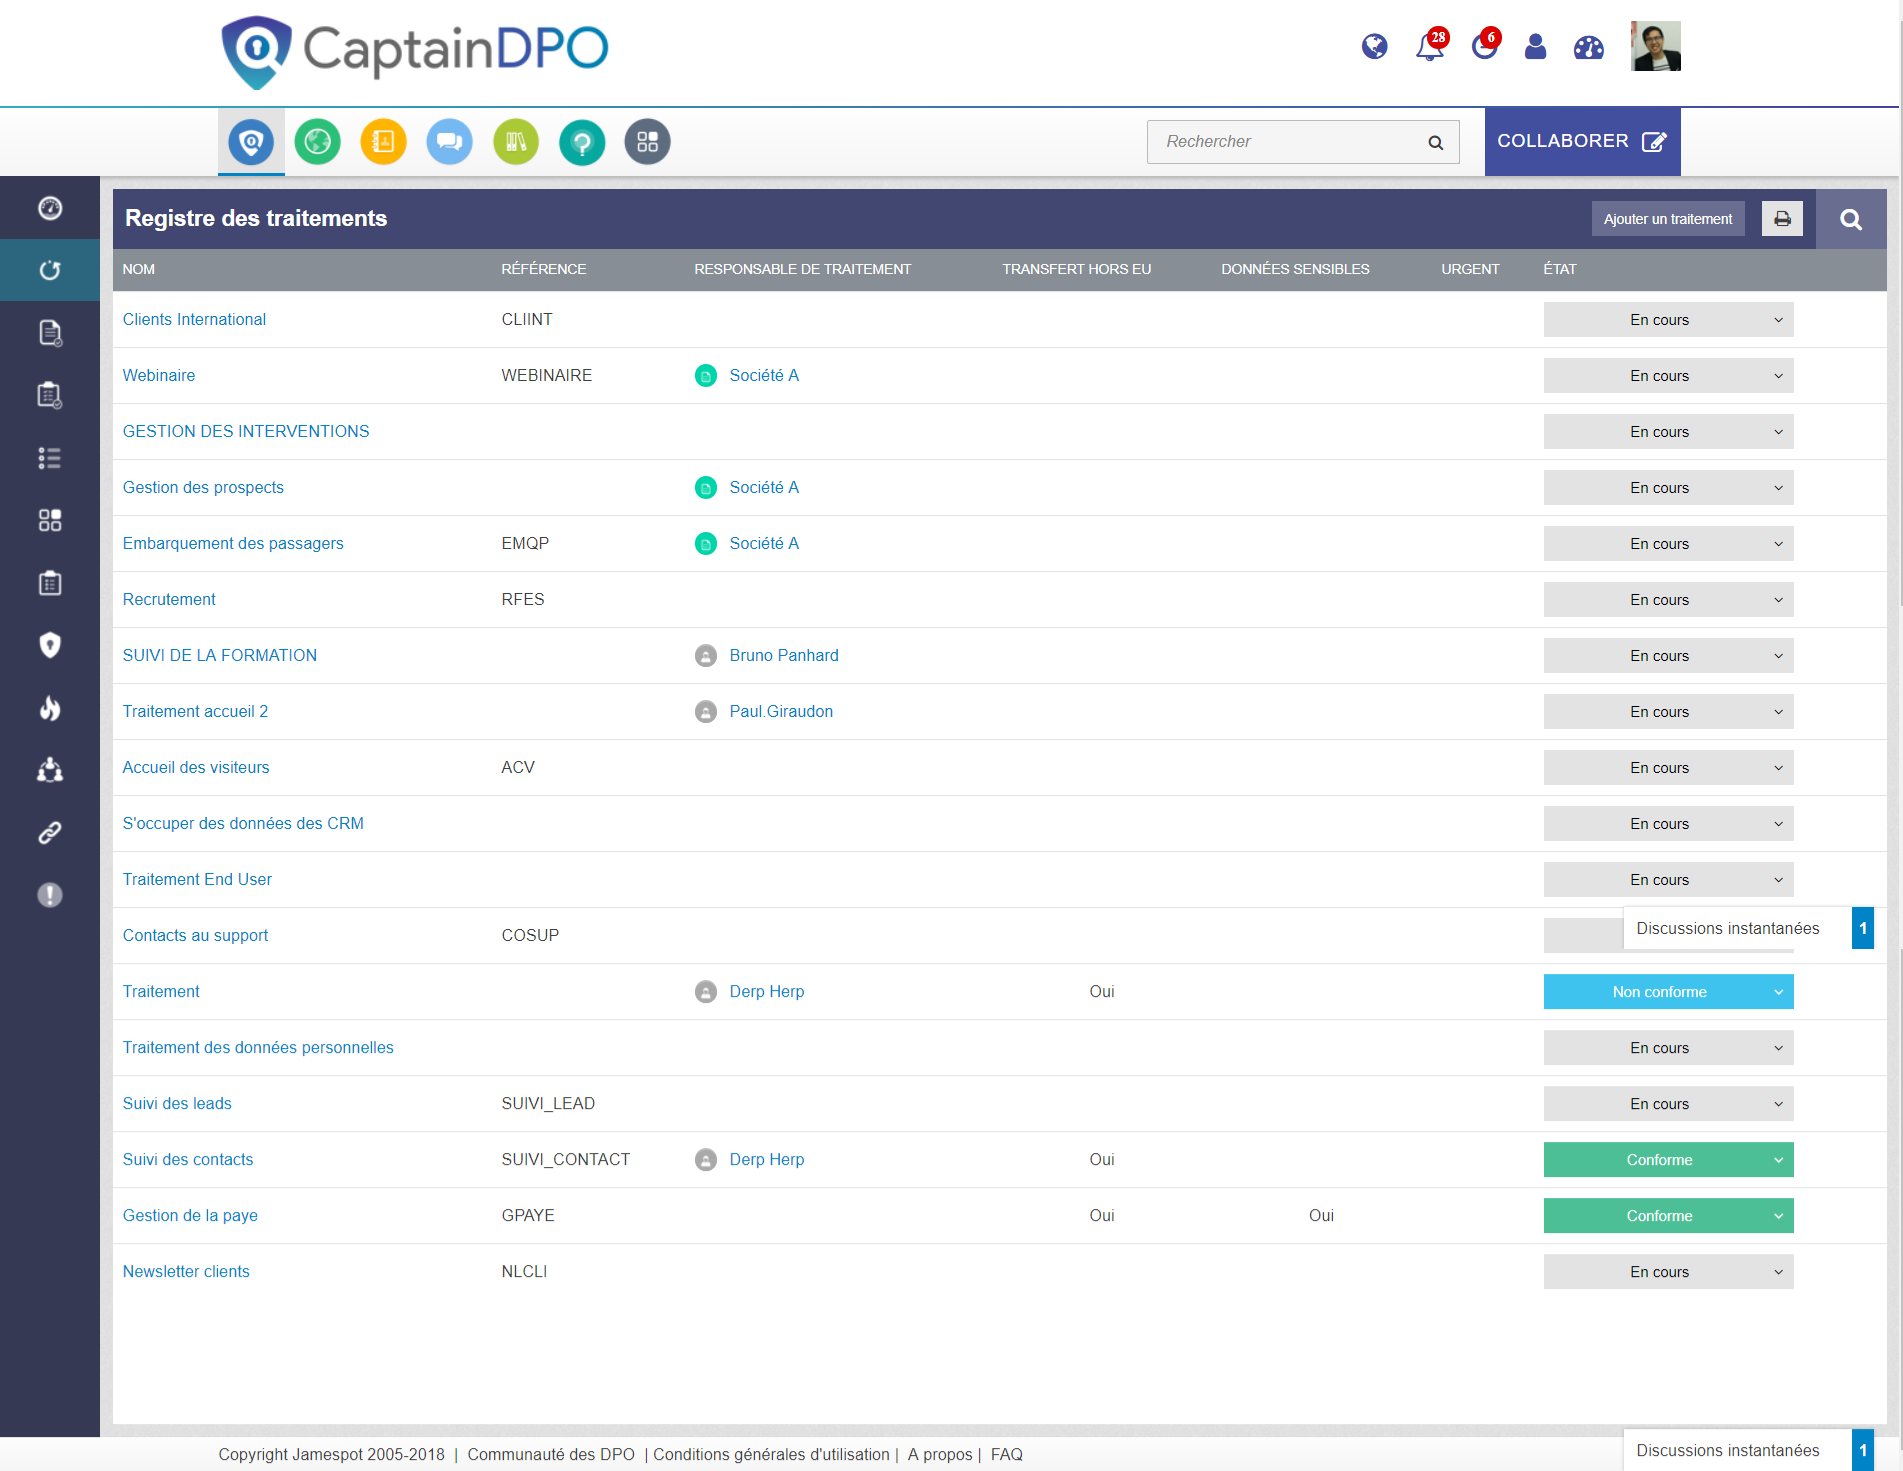The image size is (1903, 1471).
Task: Select the CaptainDPO shield toolbar icon
Action: 251,142
